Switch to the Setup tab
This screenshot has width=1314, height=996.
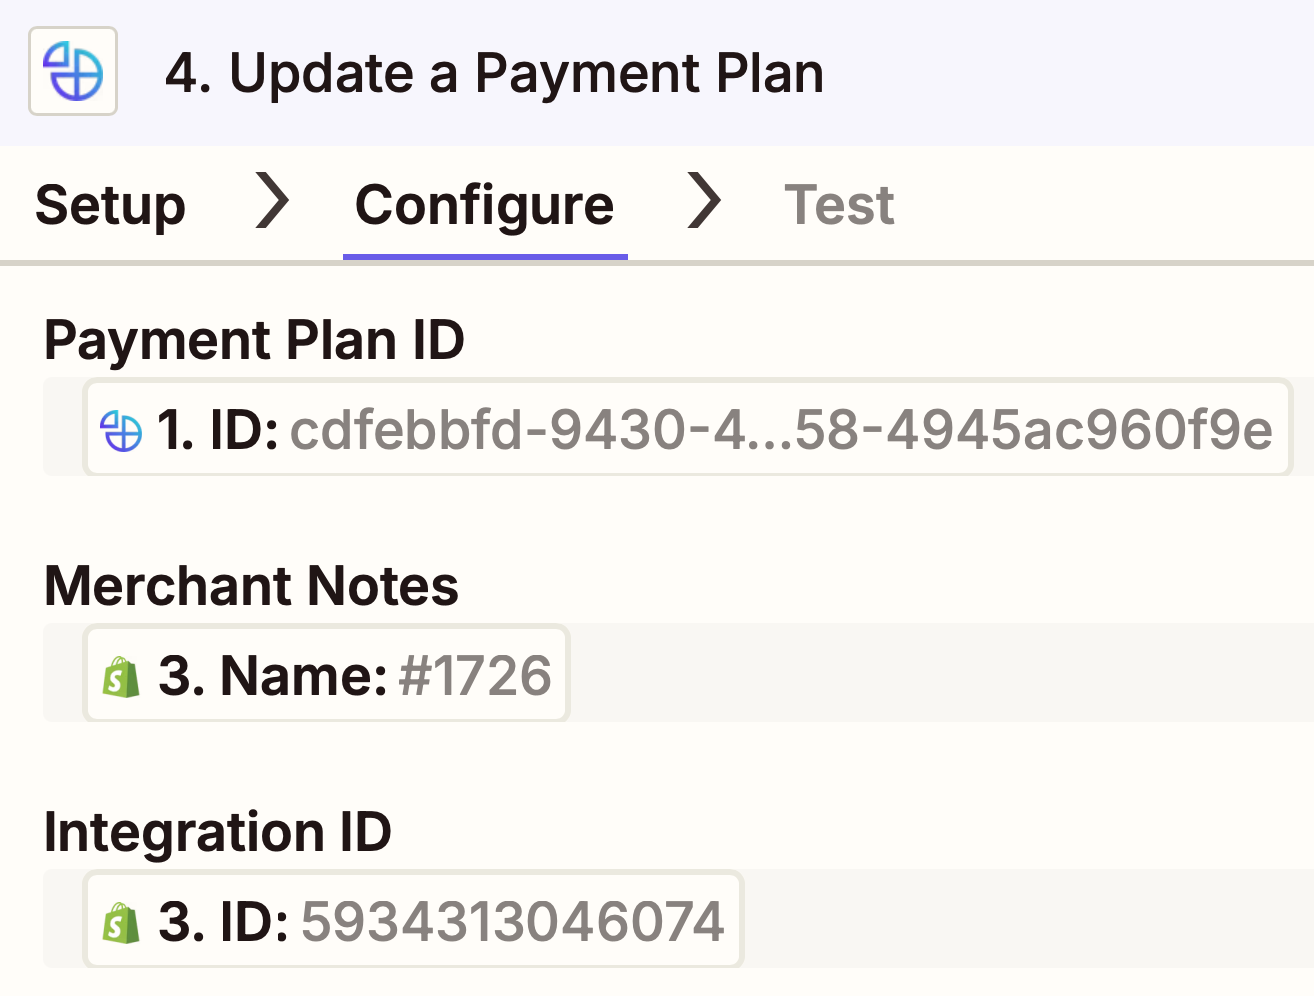tap(110, 205)
